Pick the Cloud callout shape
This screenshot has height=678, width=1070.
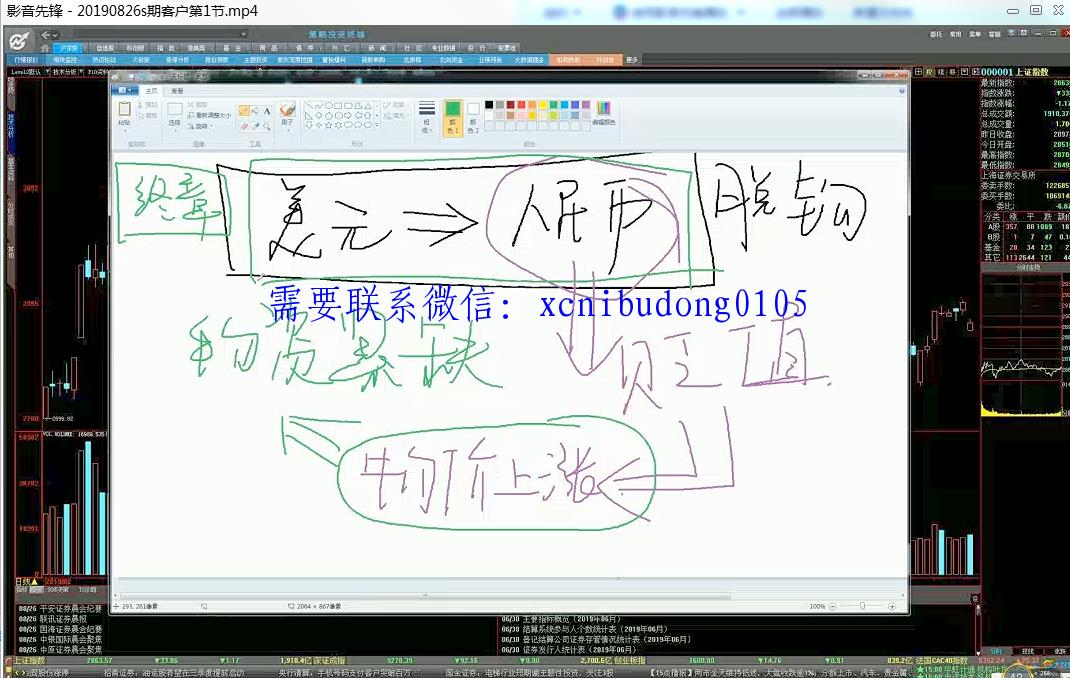click(x=368, y=125)
